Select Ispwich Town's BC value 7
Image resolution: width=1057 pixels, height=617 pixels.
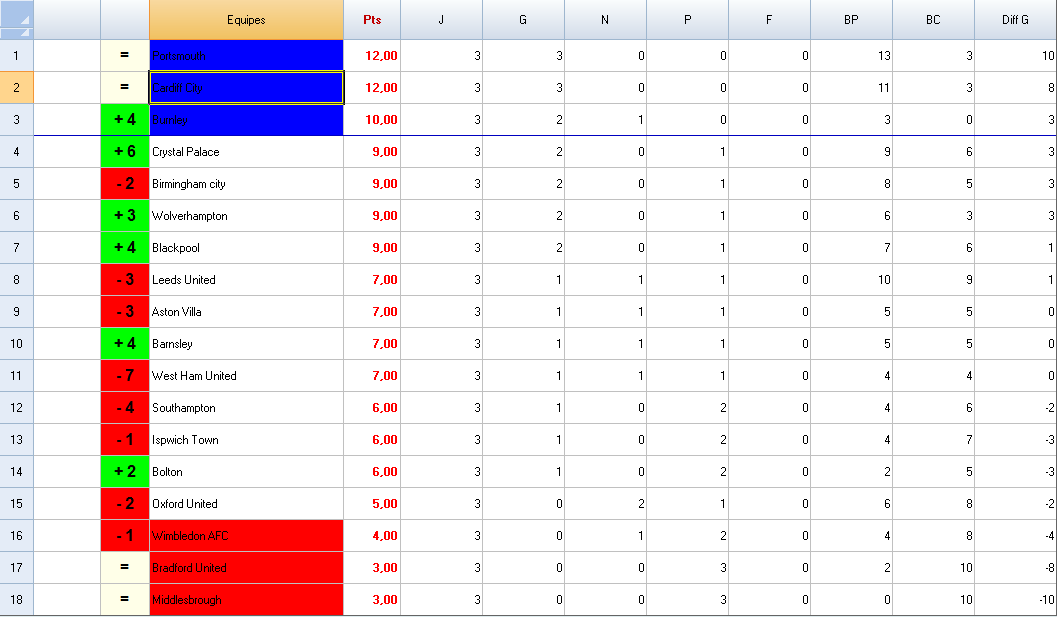point(933,440)
